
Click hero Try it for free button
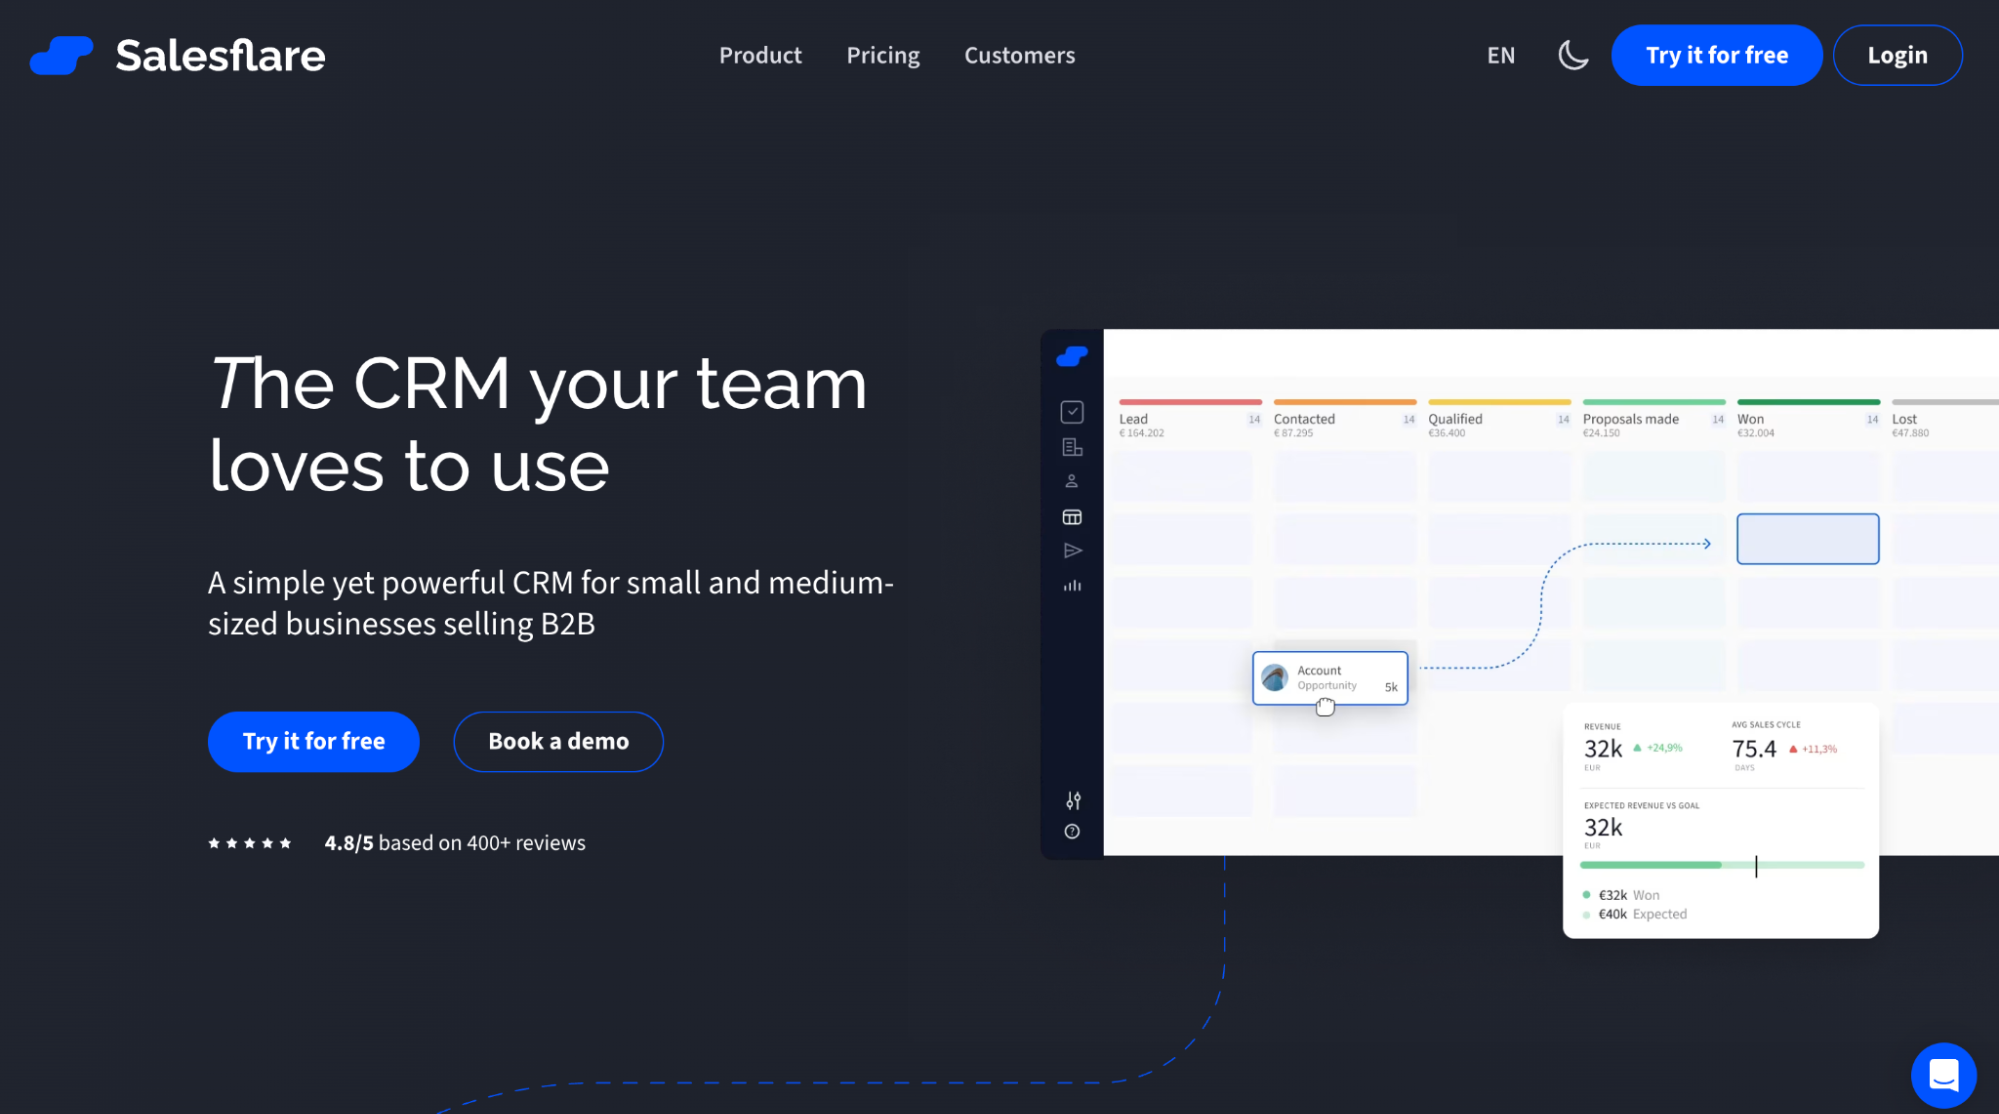point(313,741)
